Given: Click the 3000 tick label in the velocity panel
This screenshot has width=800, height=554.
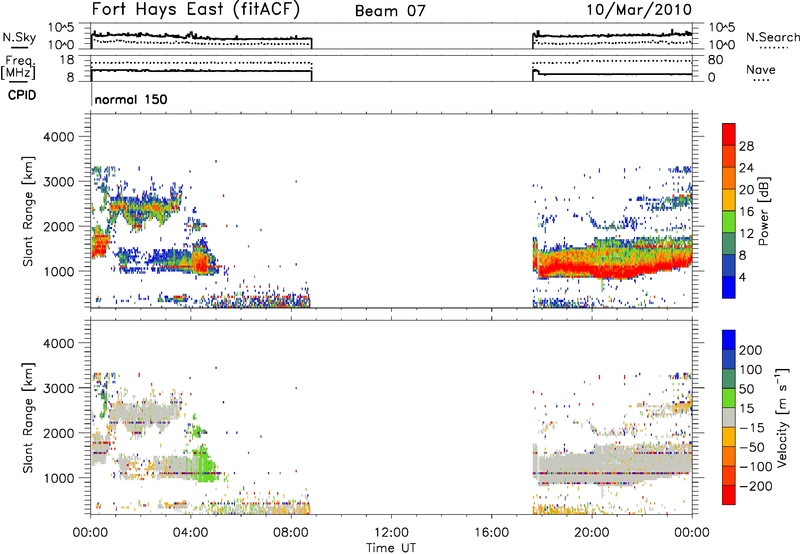Looking at the screenshot, I should [59, 388].
